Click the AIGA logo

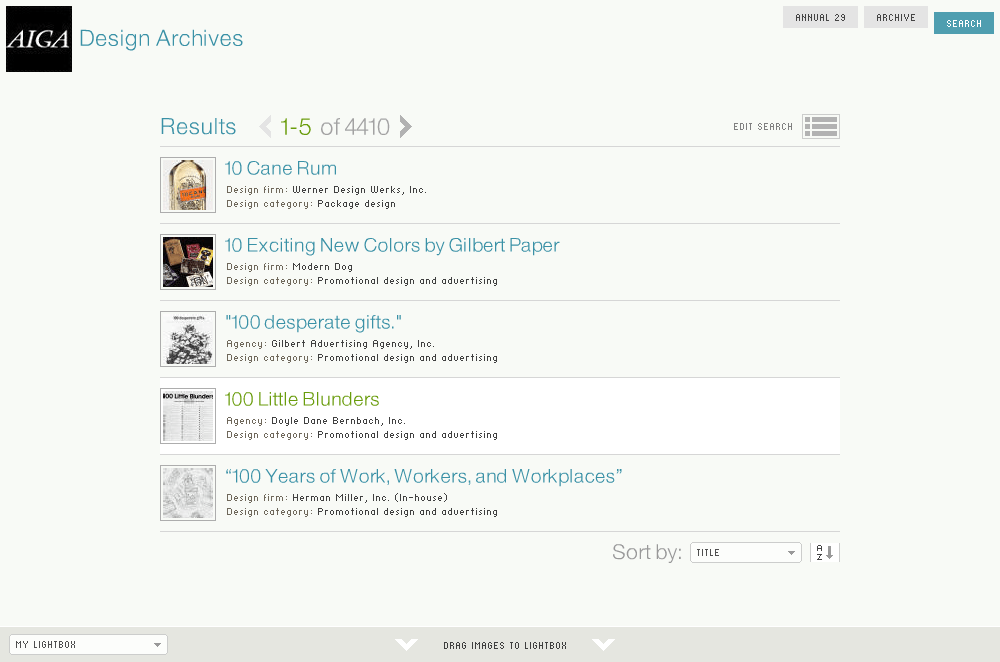tap(39, 39)
